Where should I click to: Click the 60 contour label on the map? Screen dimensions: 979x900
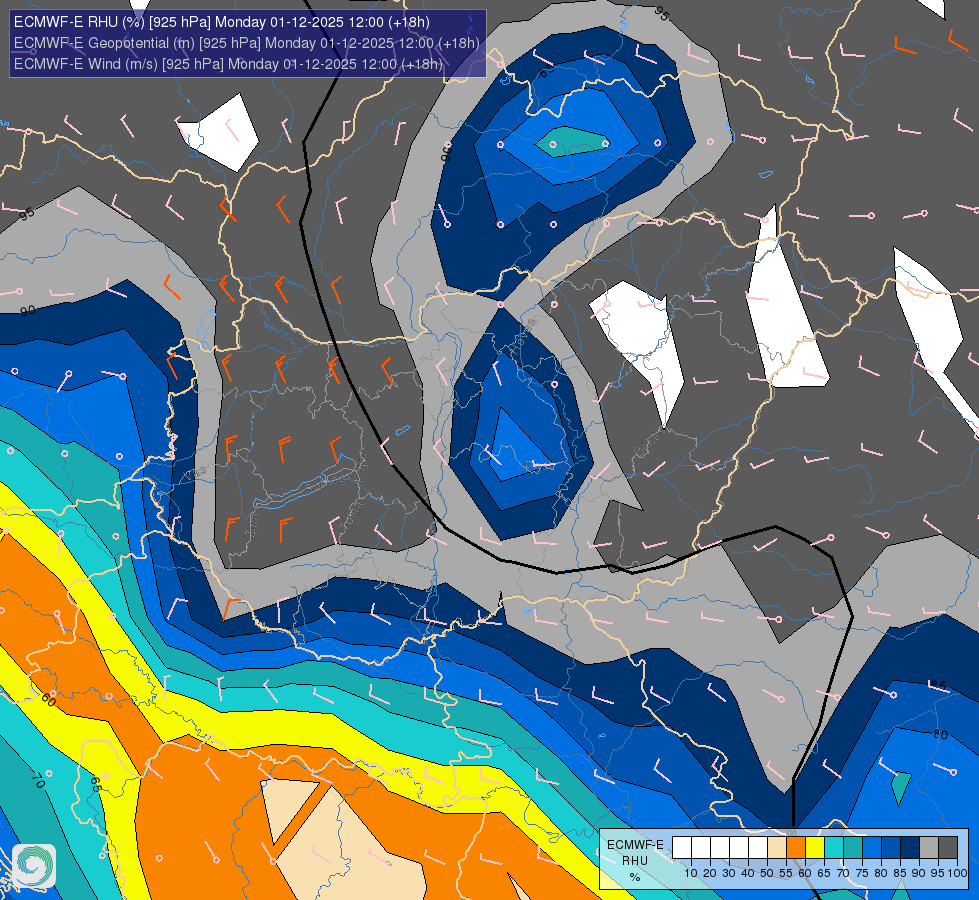49,700
